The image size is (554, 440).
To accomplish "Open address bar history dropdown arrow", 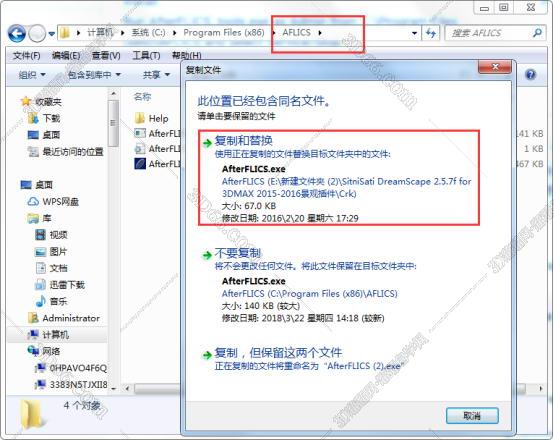I will [414, 34].
